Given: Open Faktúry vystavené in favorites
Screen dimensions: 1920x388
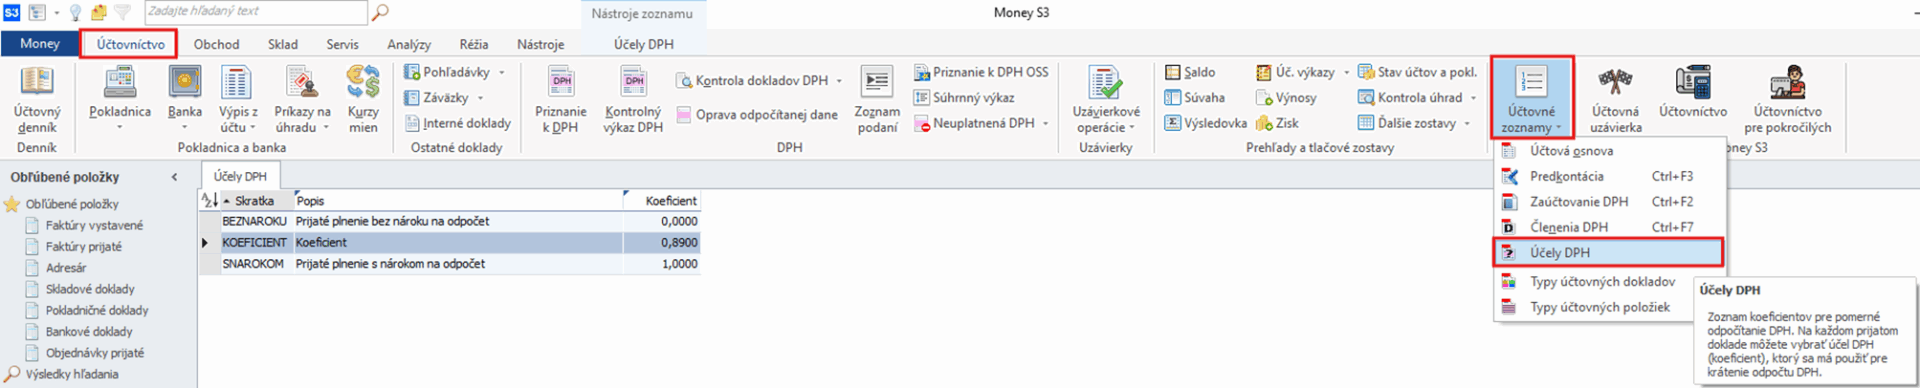Looking at the screenshot, I should tap(94, 225).
